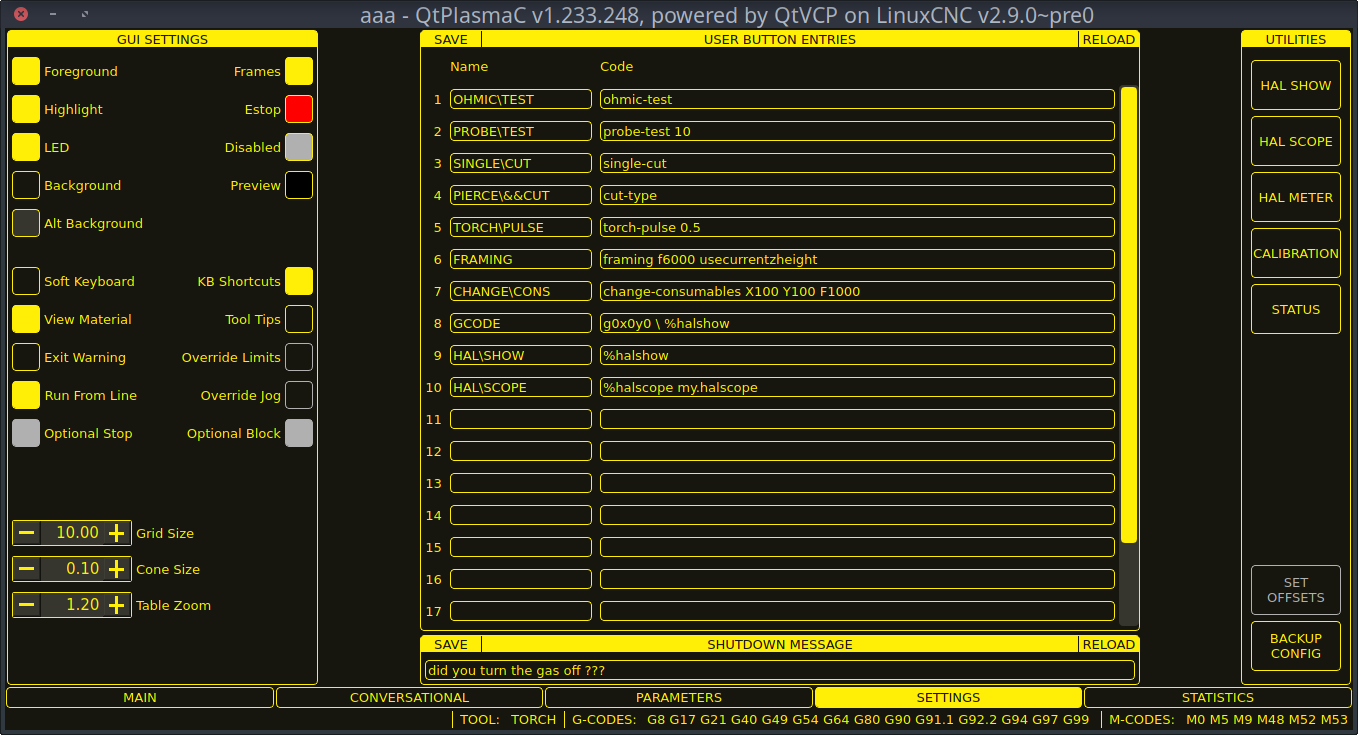Launch the HAL SHOW utility
This screenshot has width=1358, height=735.
pyautogui.click(x=1295, y=85)
